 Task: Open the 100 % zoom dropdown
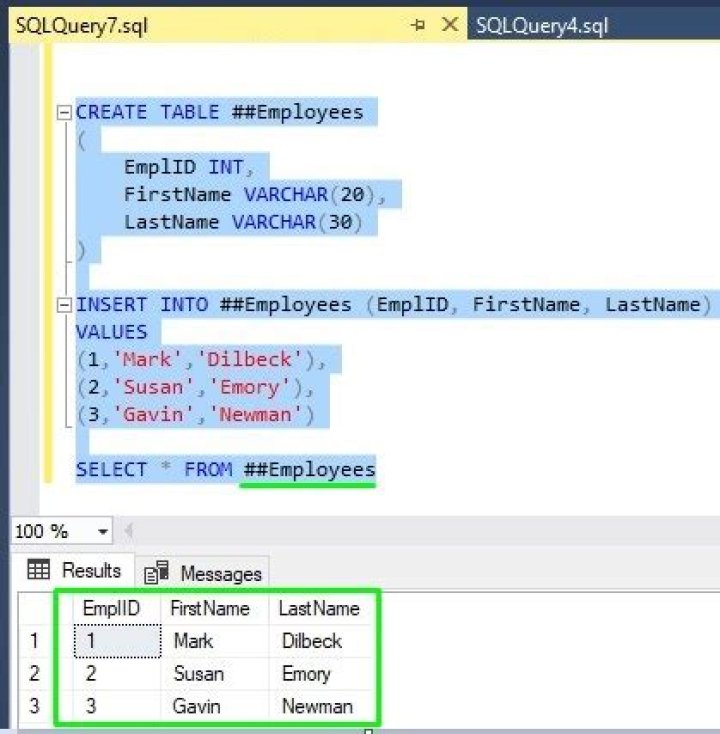(x=103, y=531)
